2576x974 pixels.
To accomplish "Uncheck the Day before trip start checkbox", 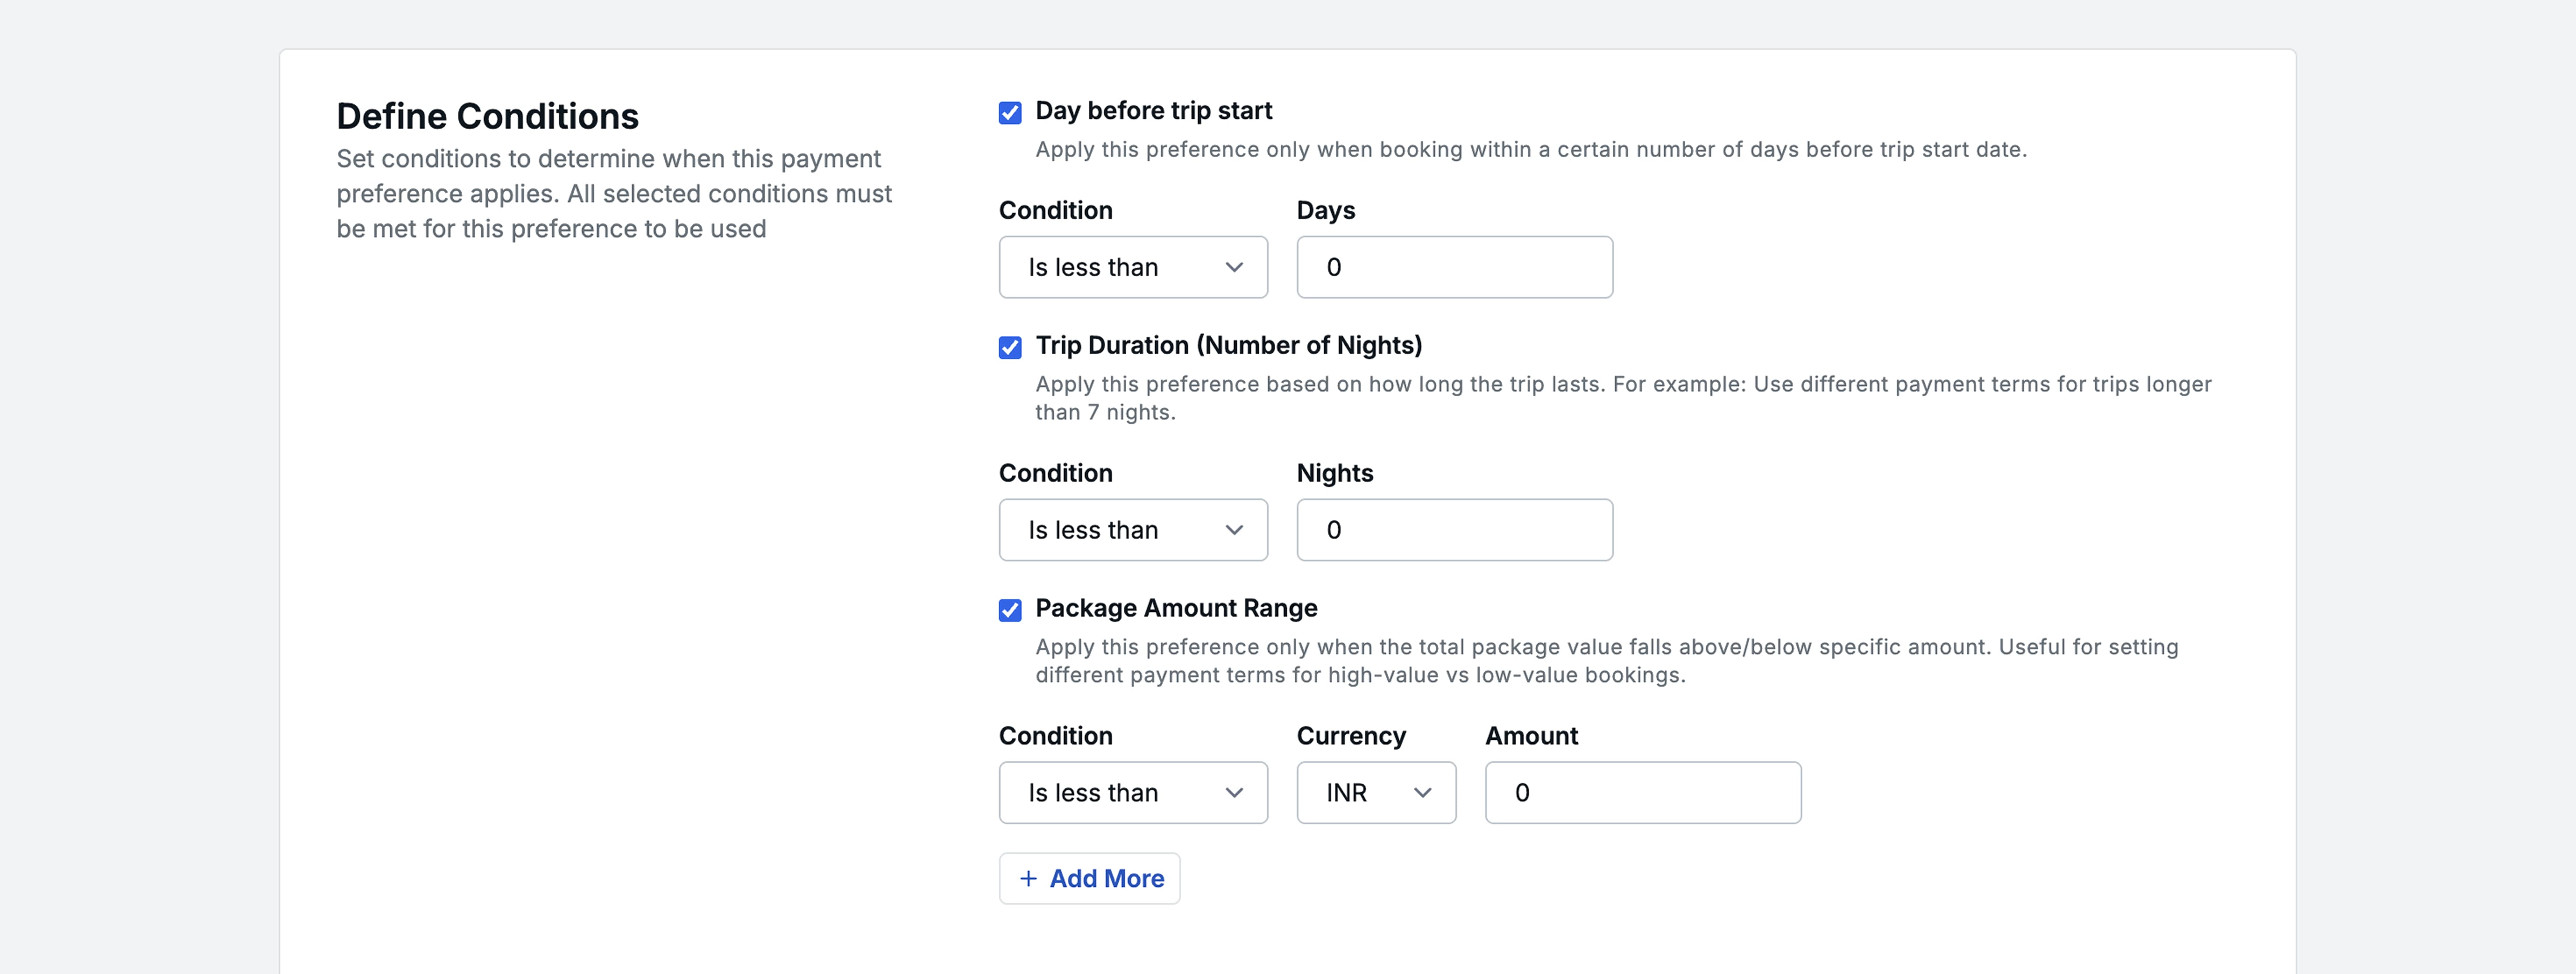I will [x=1010, y=112].
